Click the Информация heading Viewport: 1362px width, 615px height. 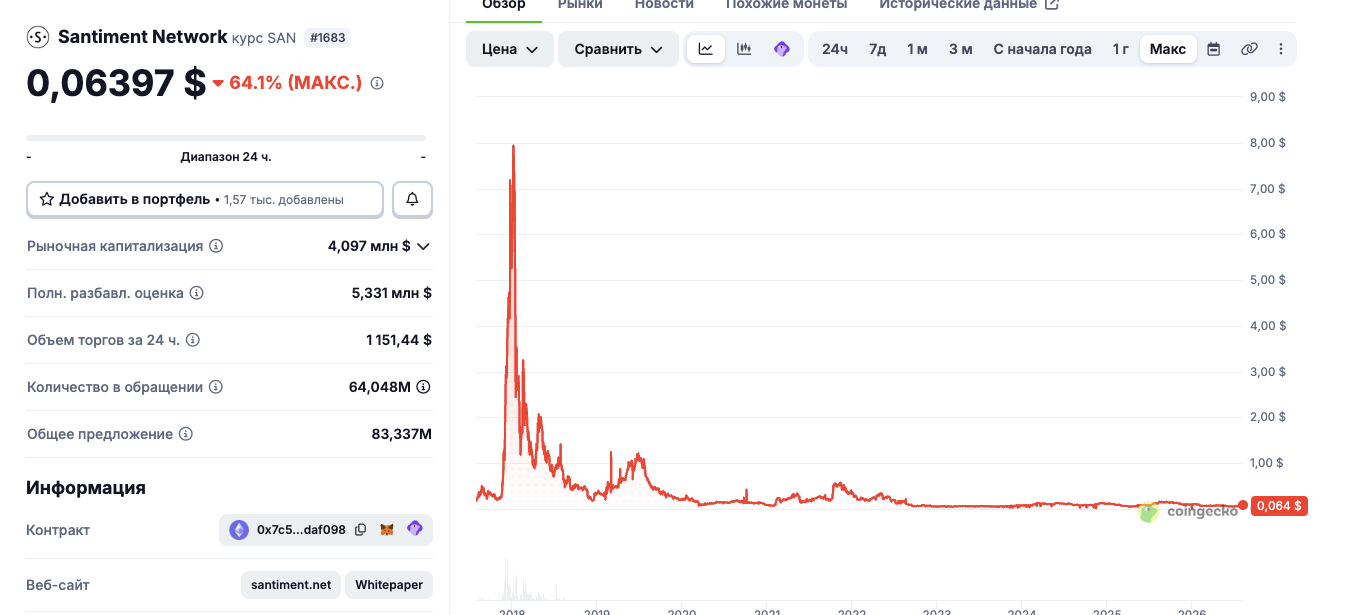[86, 488]
